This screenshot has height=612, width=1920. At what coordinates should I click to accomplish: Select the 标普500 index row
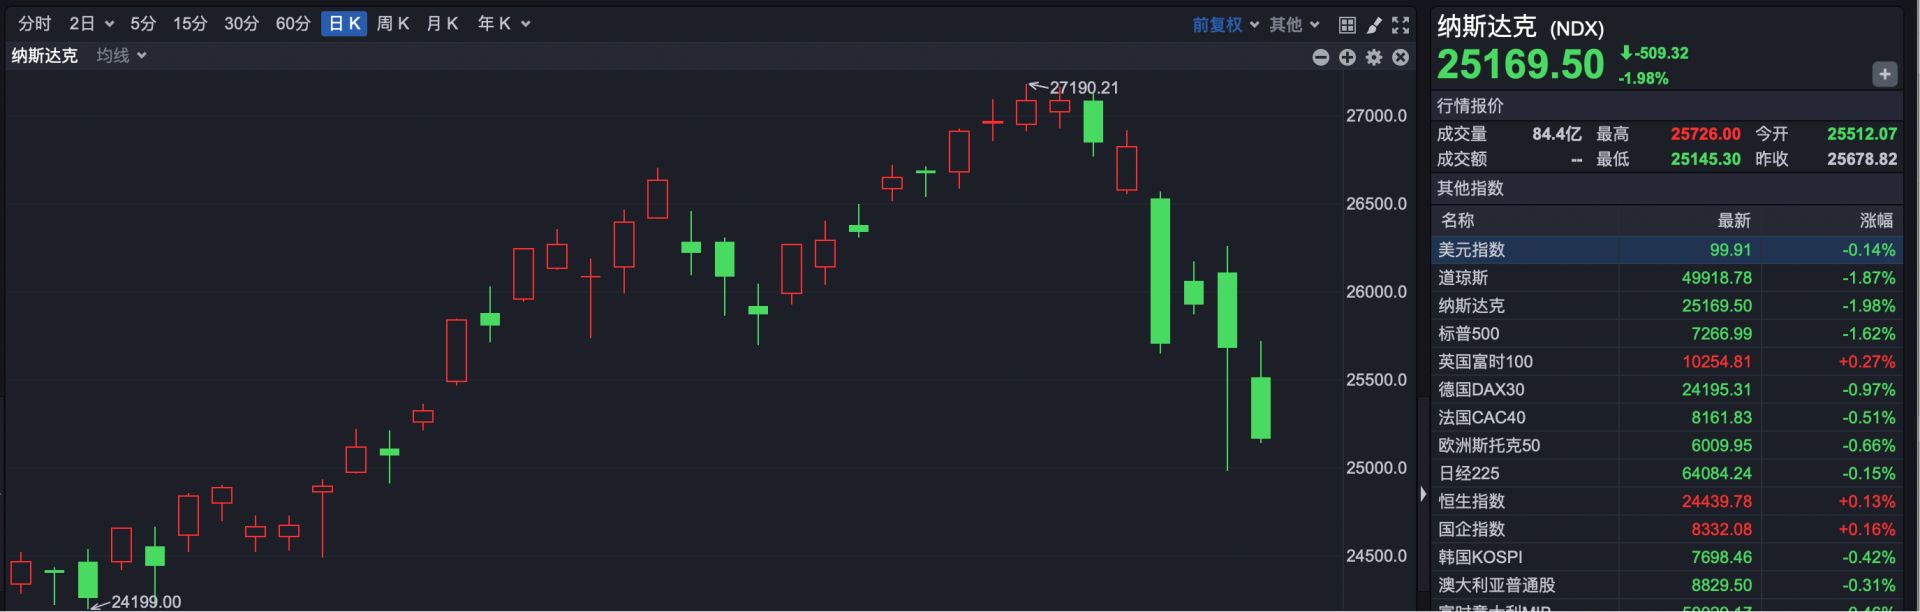pos(1667,334)
